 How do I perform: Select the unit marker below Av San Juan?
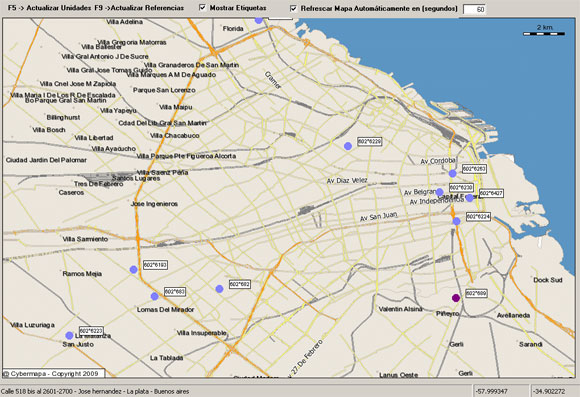coord(456,221)
